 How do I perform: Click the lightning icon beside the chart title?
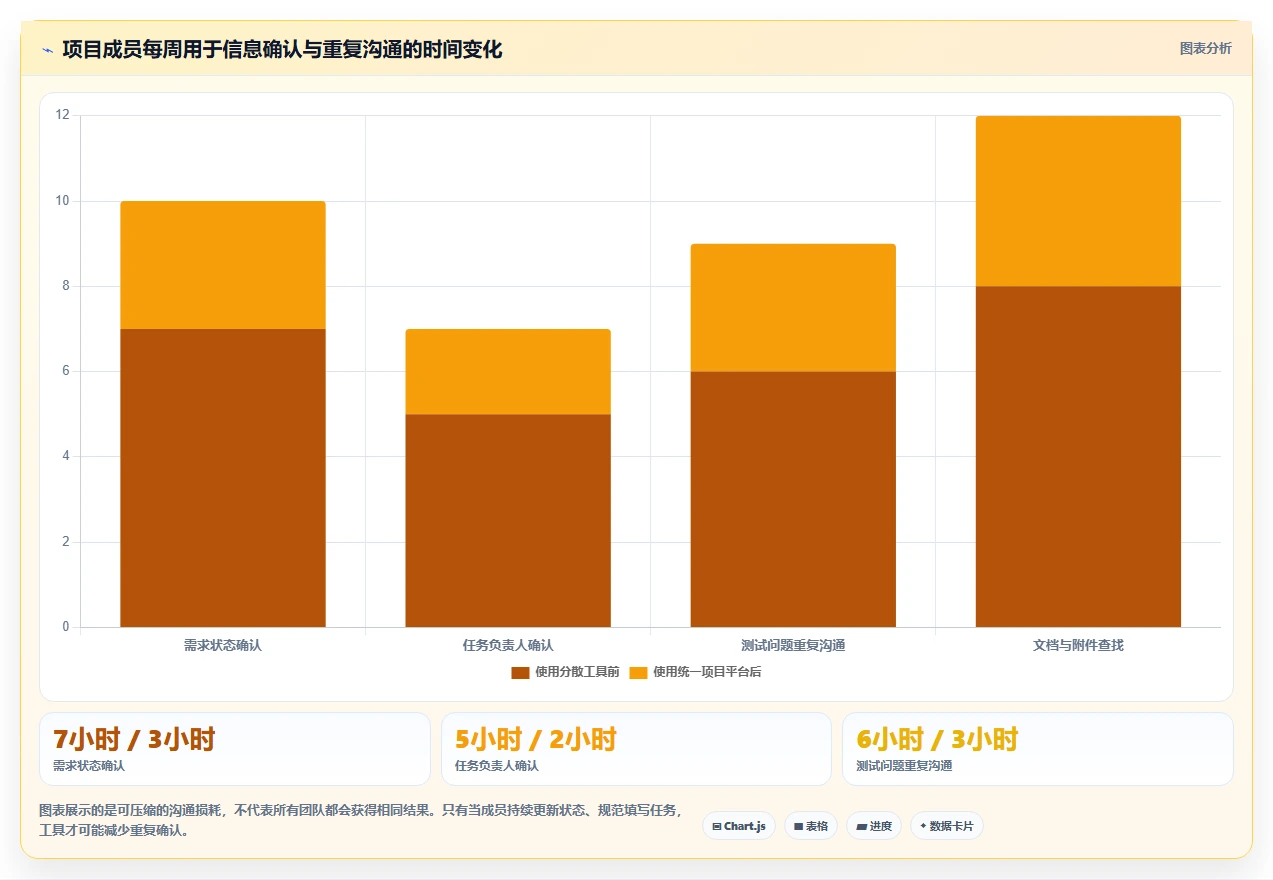(48, 50)
